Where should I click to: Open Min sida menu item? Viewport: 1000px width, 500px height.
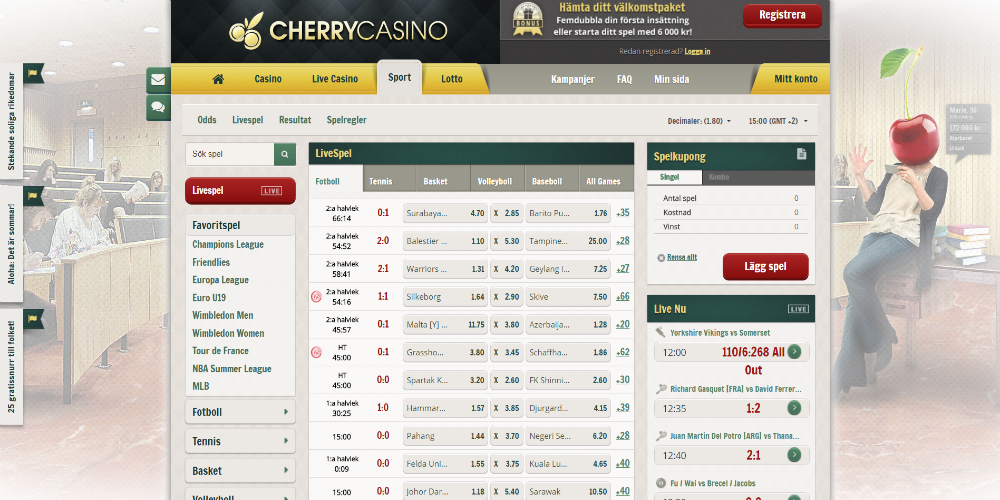[x=672, y=79]
